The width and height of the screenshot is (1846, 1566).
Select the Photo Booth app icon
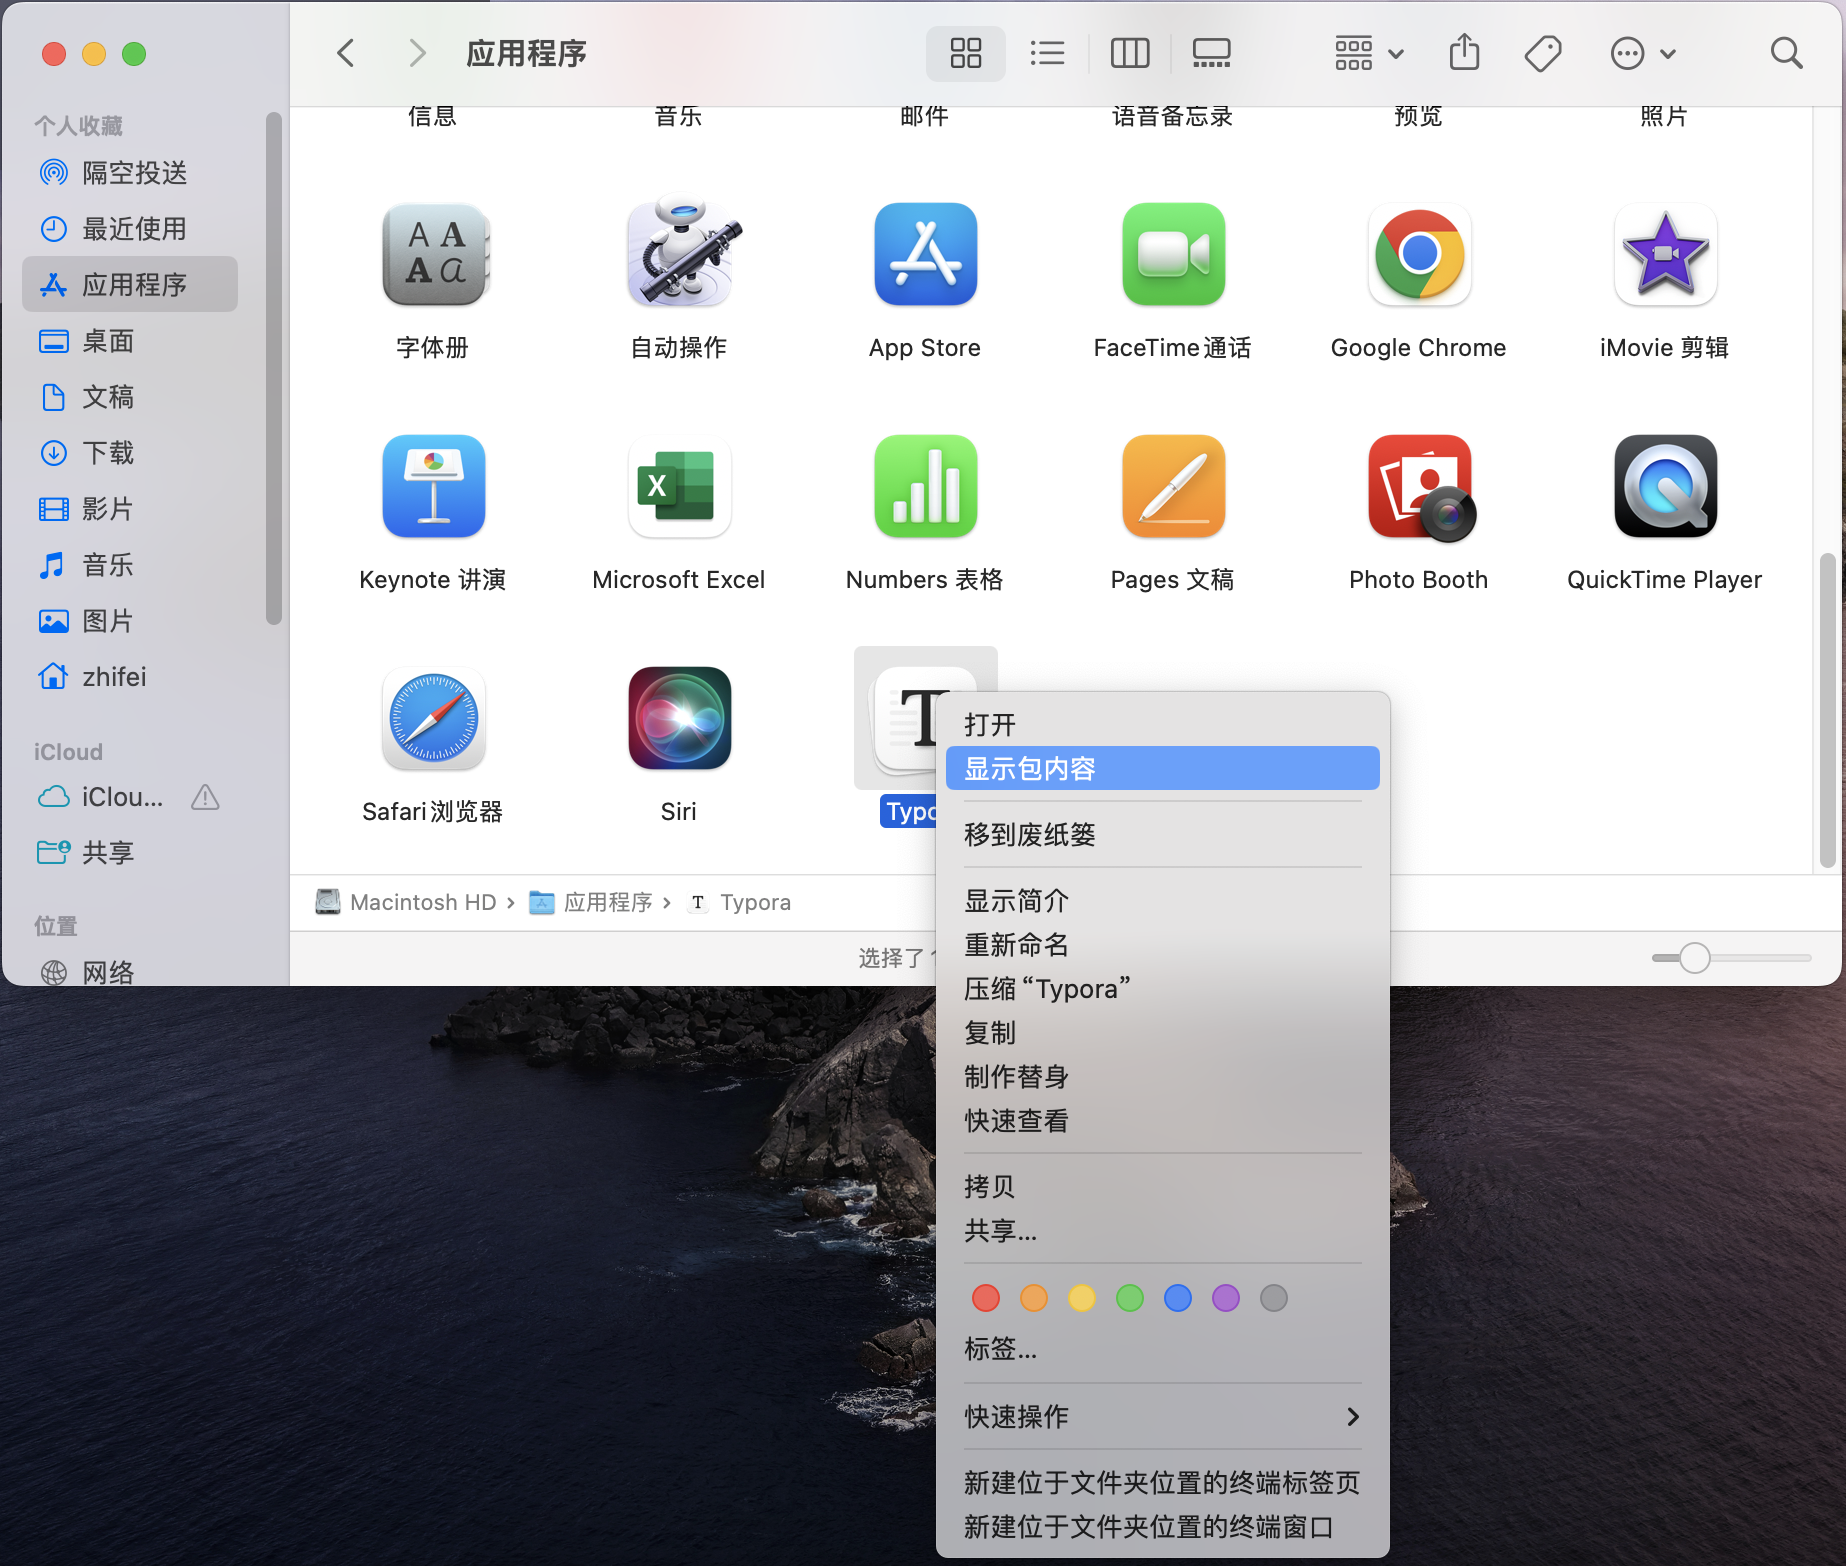(x=1421, y=488)
